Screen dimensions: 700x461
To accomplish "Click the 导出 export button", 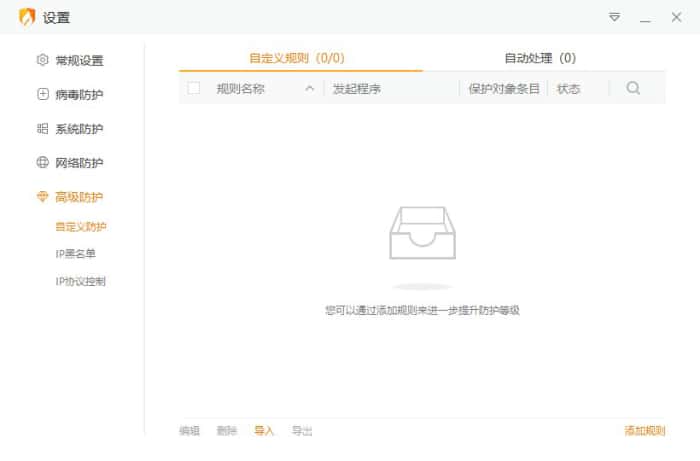I will 302,431.
